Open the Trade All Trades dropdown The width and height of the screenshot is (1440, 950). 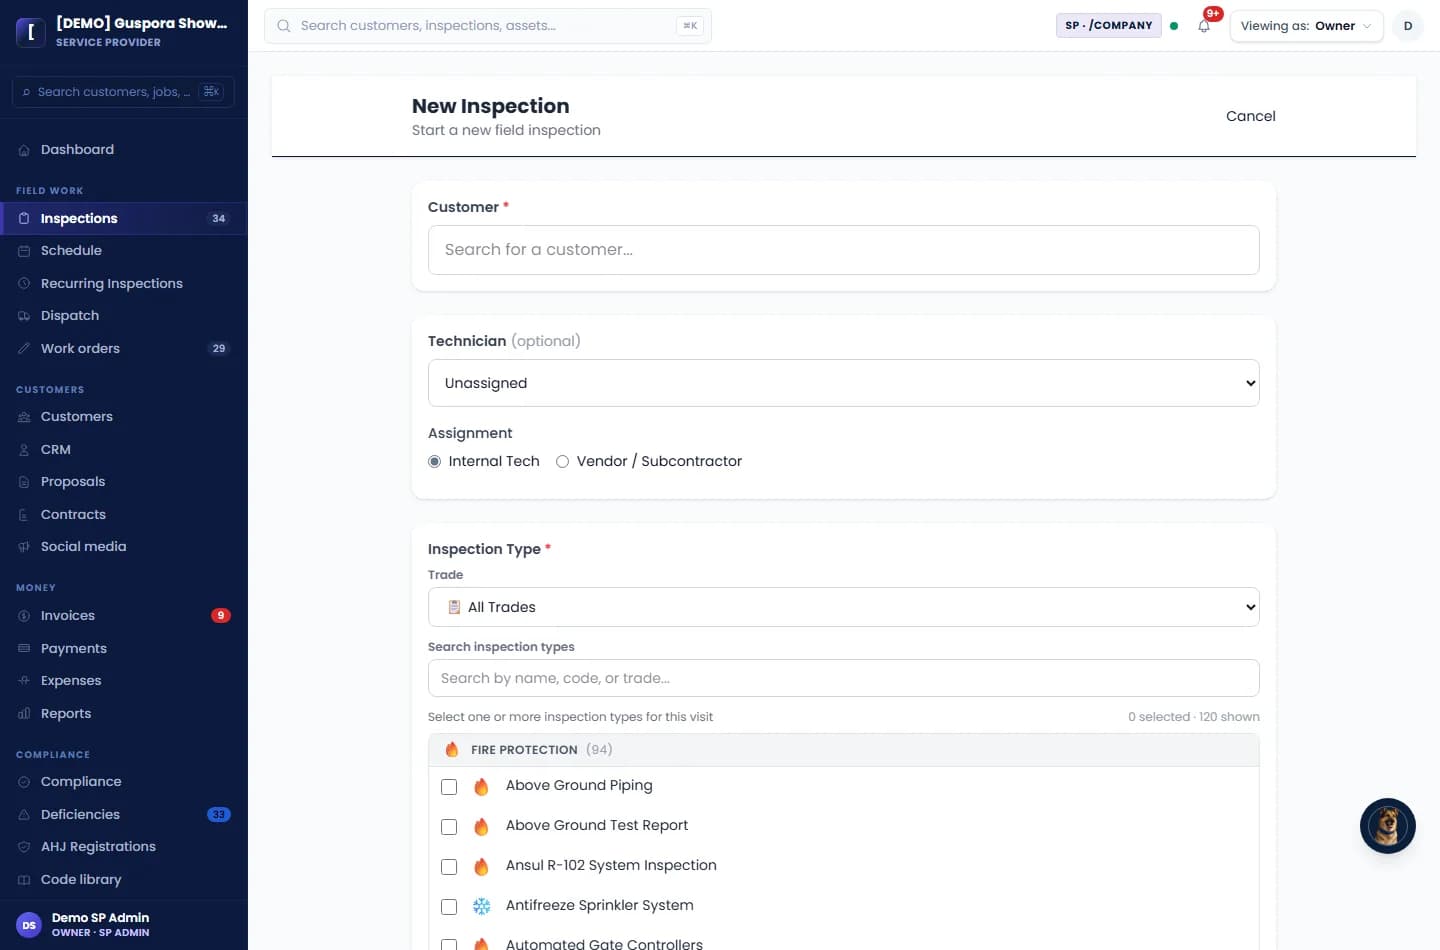843,607
